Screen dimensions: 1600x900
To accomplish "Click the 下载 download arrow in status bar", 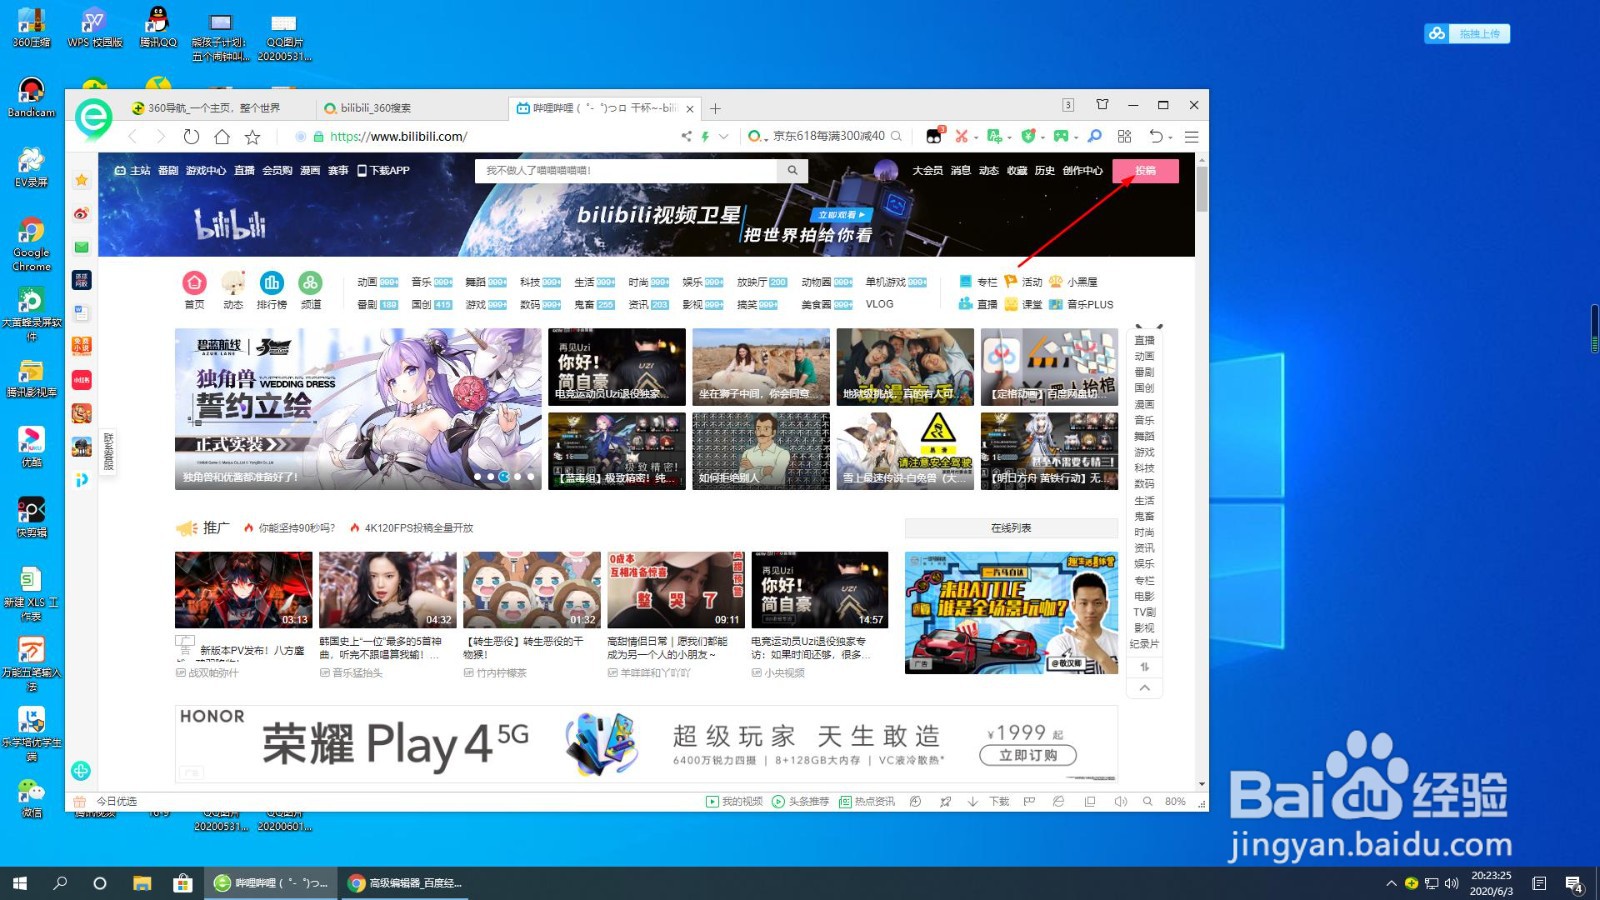I will [972, 802].
